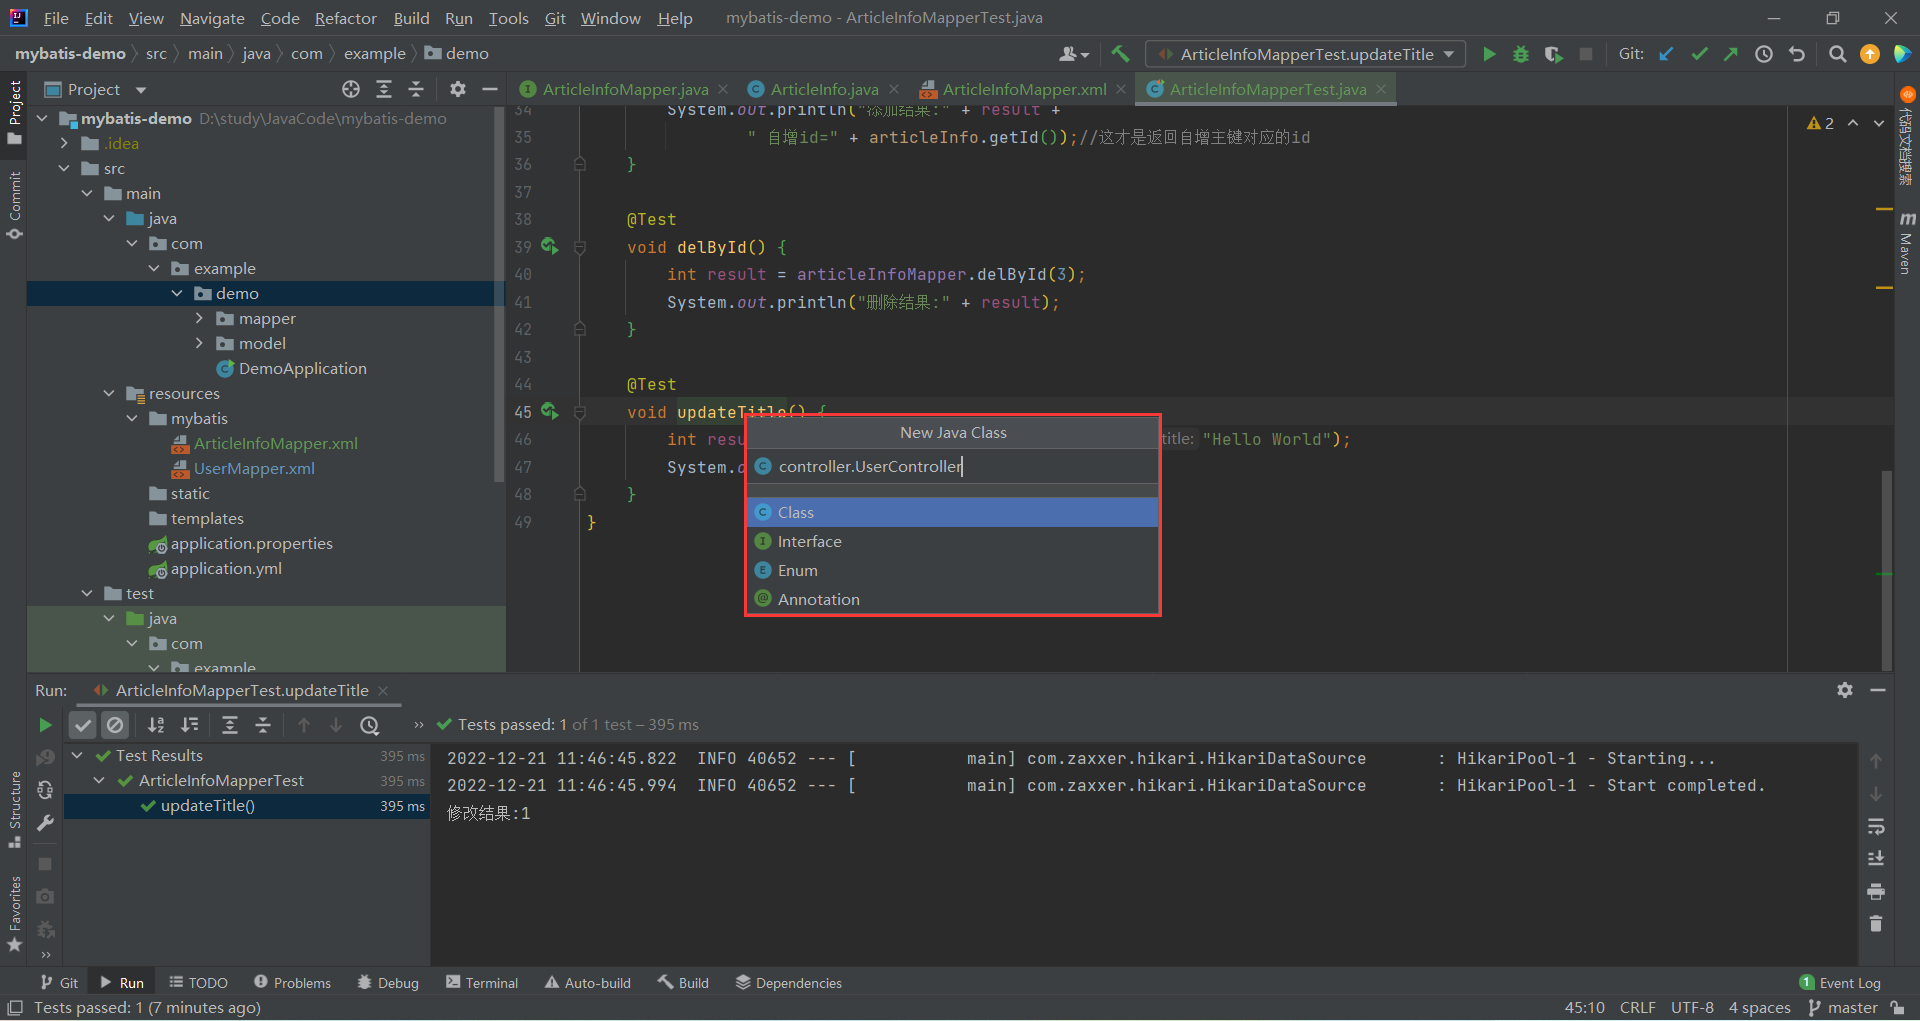Open the Event Log
The height and width of the screenshot is (1021, 1920).
click(x=1840, y=983)
